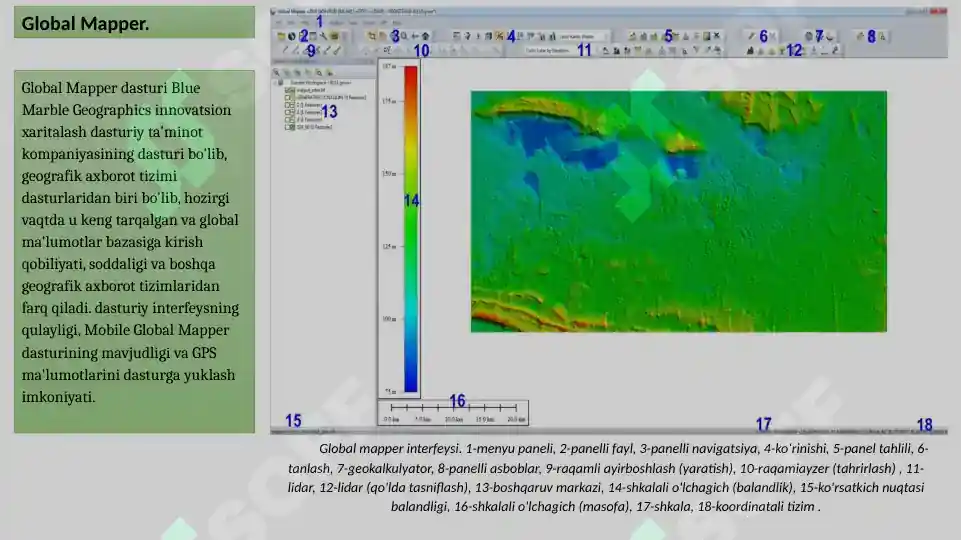Select the Pan hand tool
This screenshot has width=961, height=540.
382,36
